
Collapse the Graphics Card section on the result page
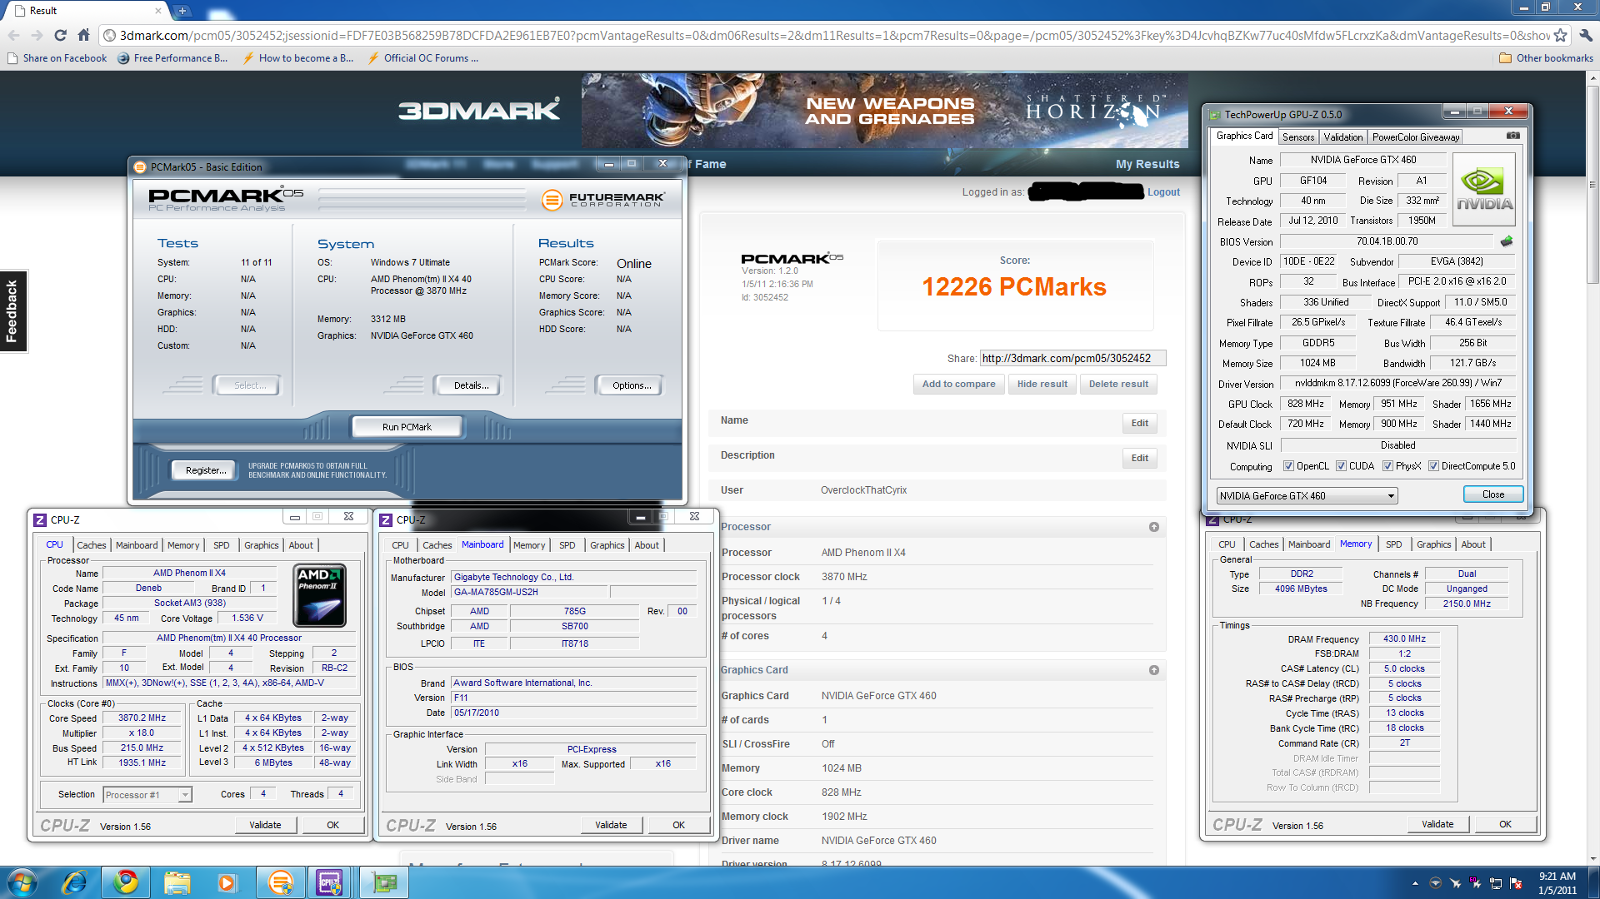(1154, 670)
